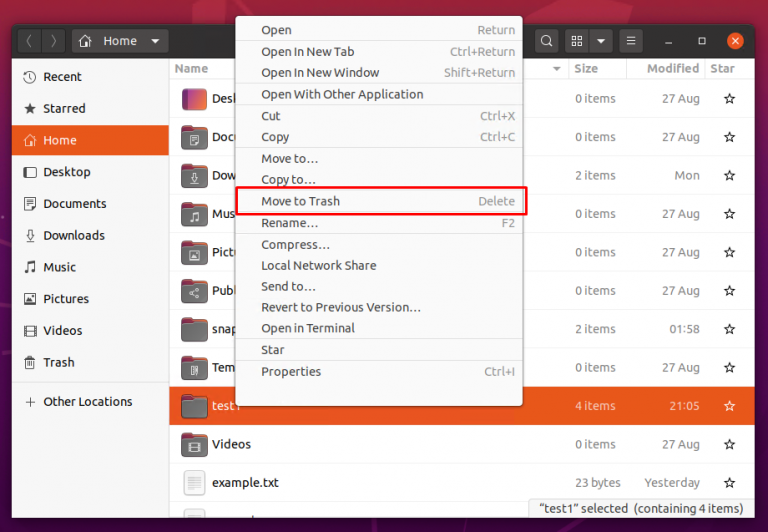
Task: Open the hamburger main menu button
Action: tap(631, 41)
